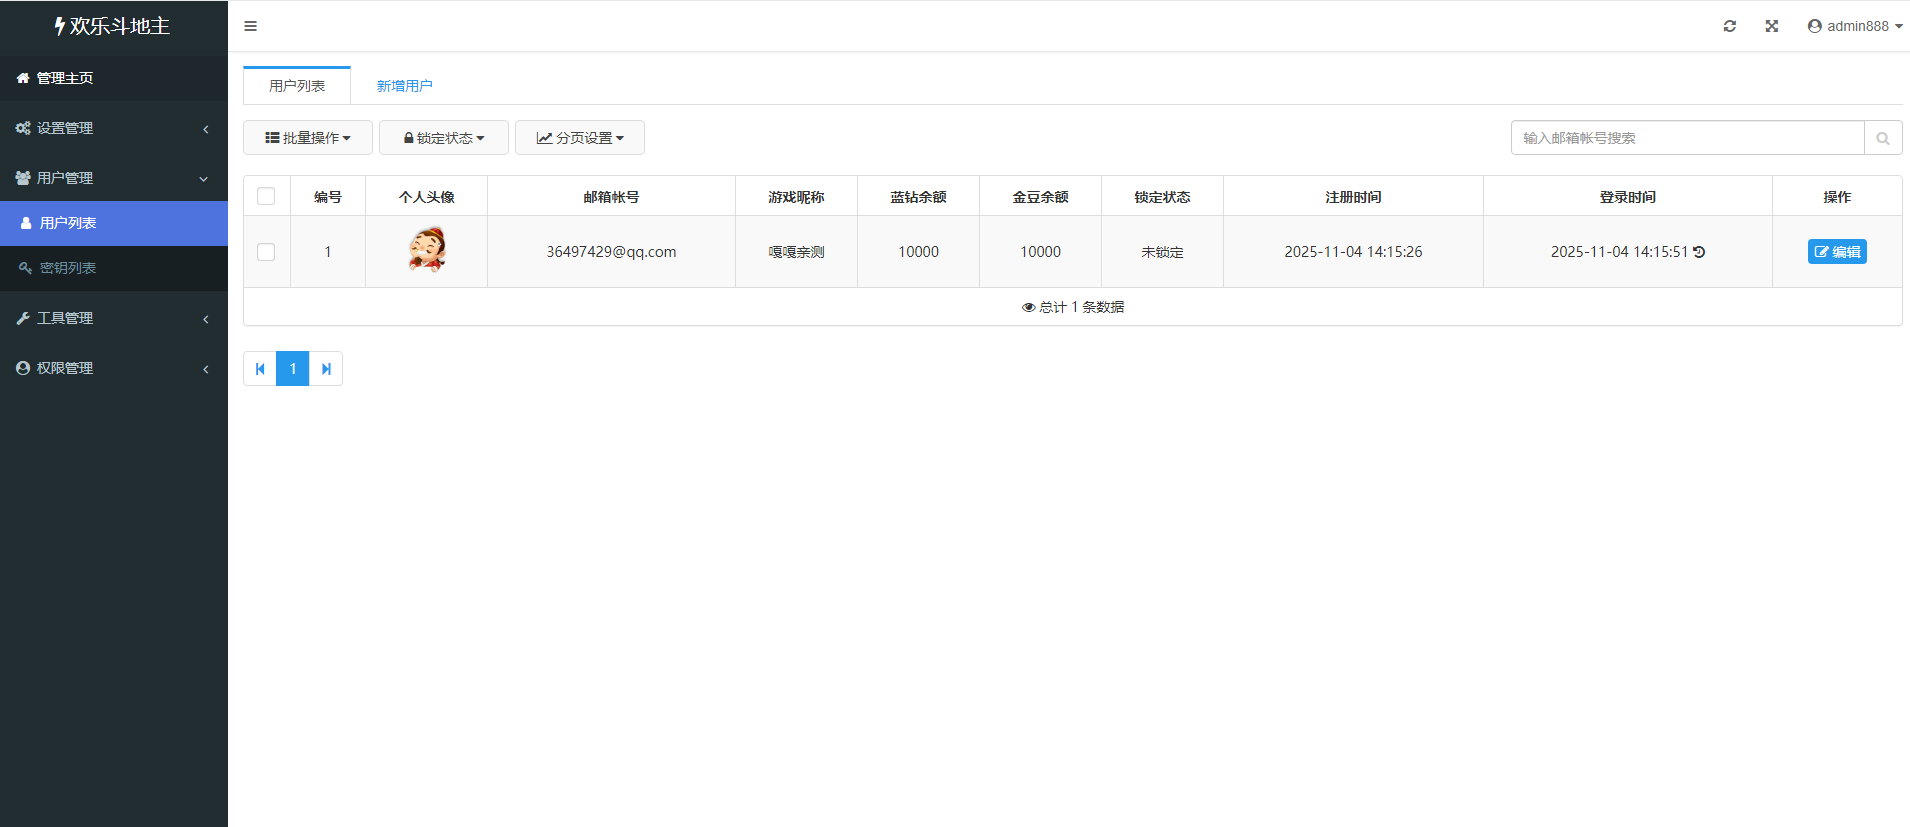Open the admin888 account menu
Viewport: 1910px width, 827px height.
(1855, 26)
